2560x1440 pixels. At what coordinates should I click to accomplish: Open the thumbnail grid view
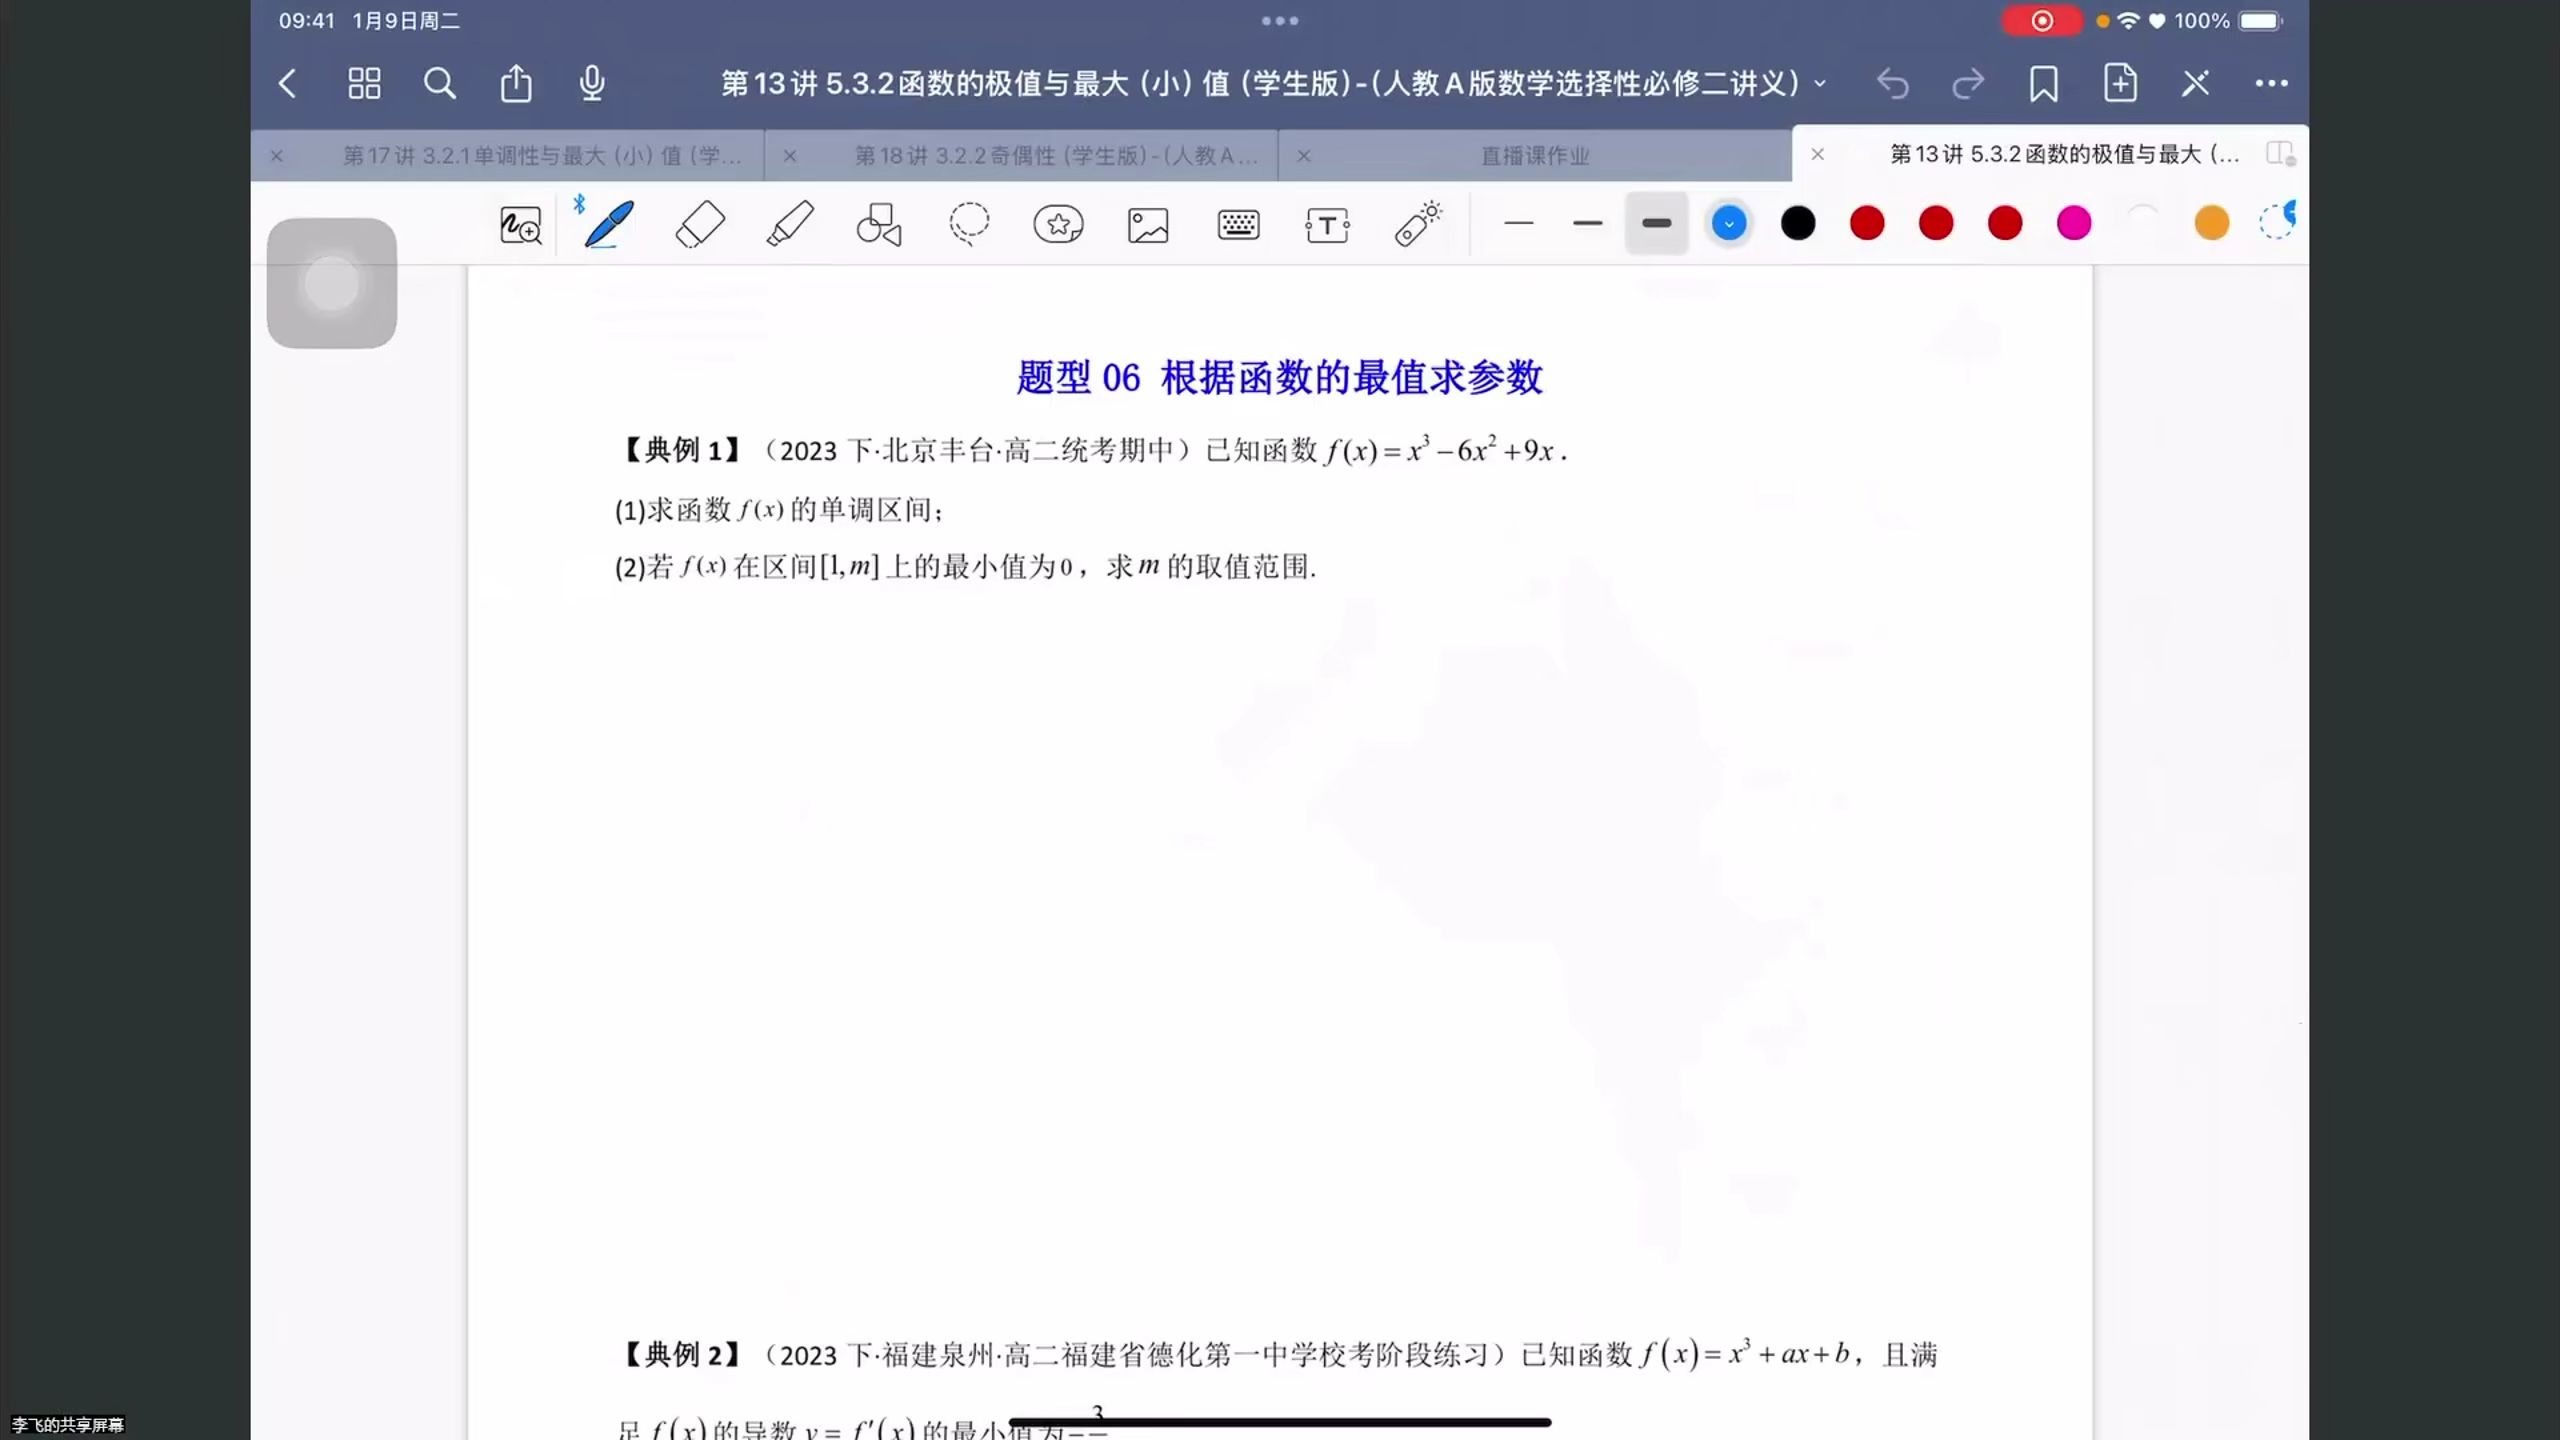tap(364, 83)
